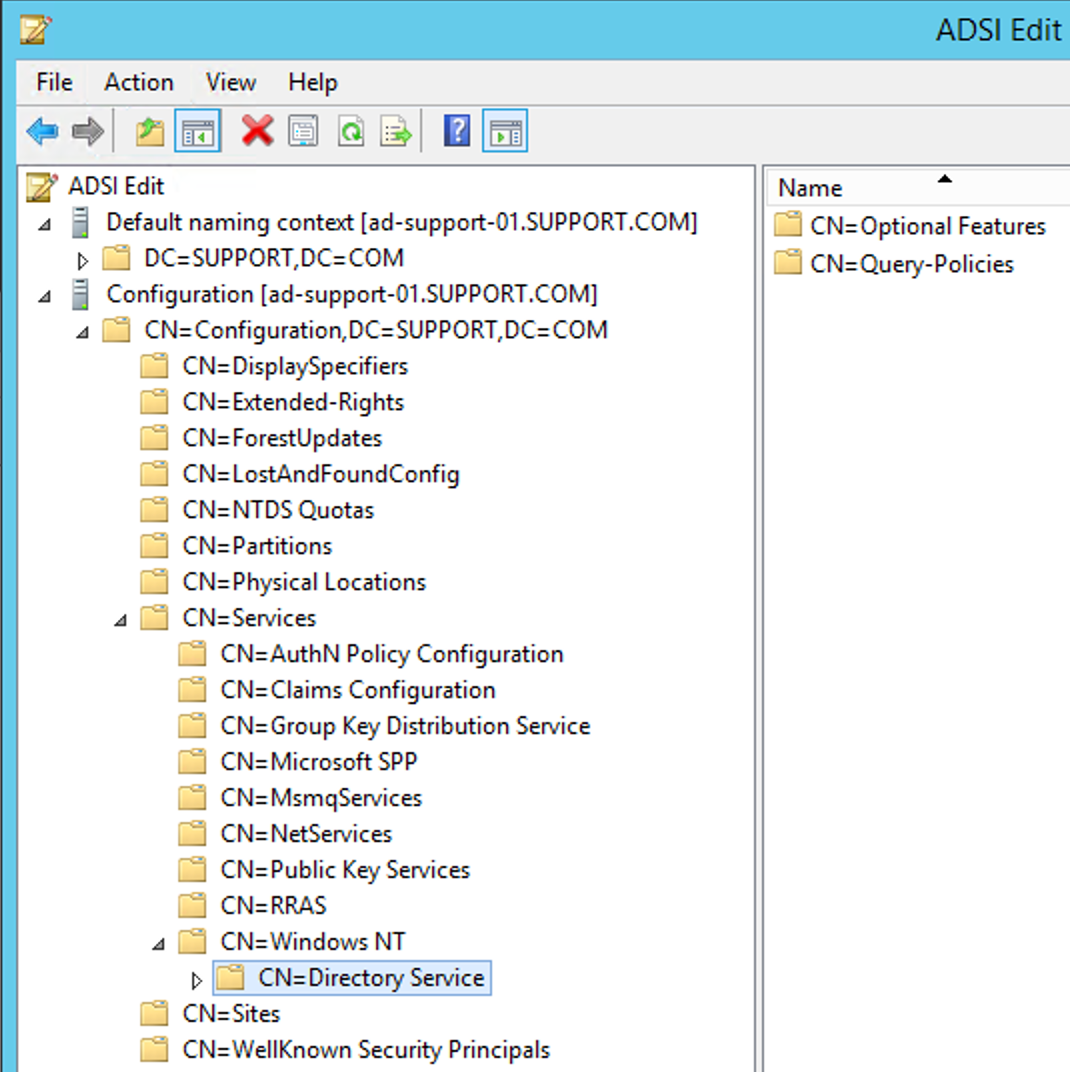The image size is (1070, 1072).
Task: Open Help using the question mark icon
Action: click(456, 131)
